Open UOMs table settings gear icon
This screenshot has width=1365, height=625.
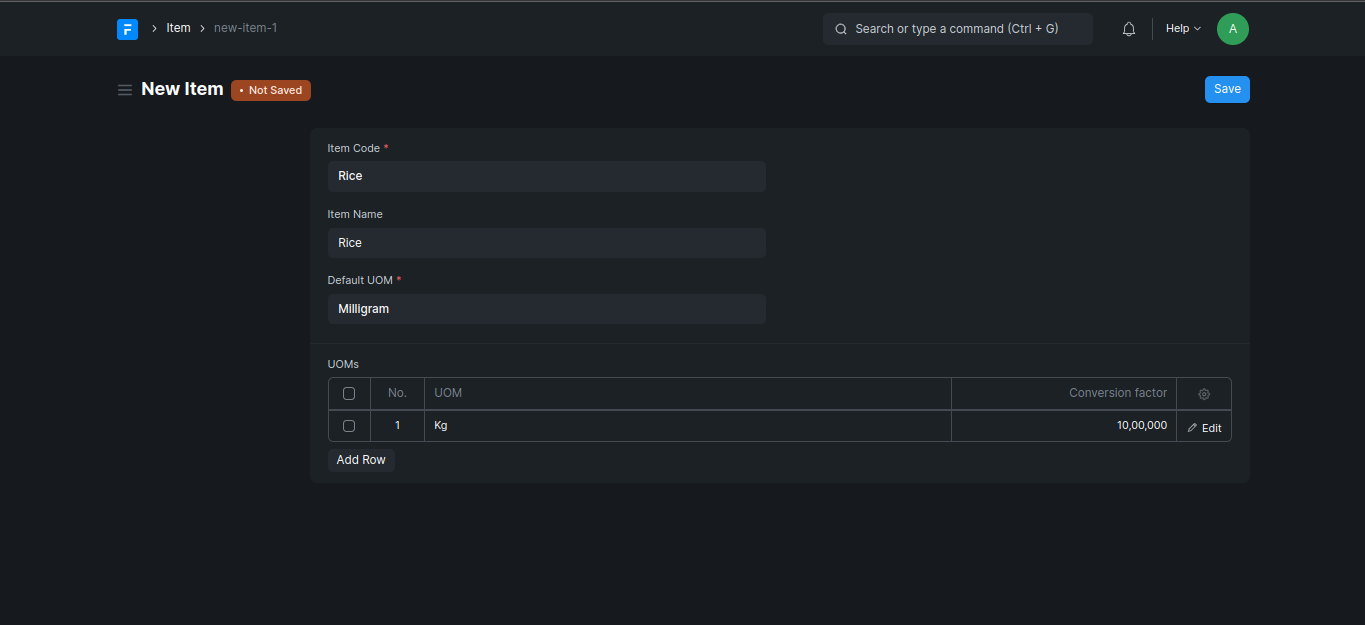coord(1204,394)
